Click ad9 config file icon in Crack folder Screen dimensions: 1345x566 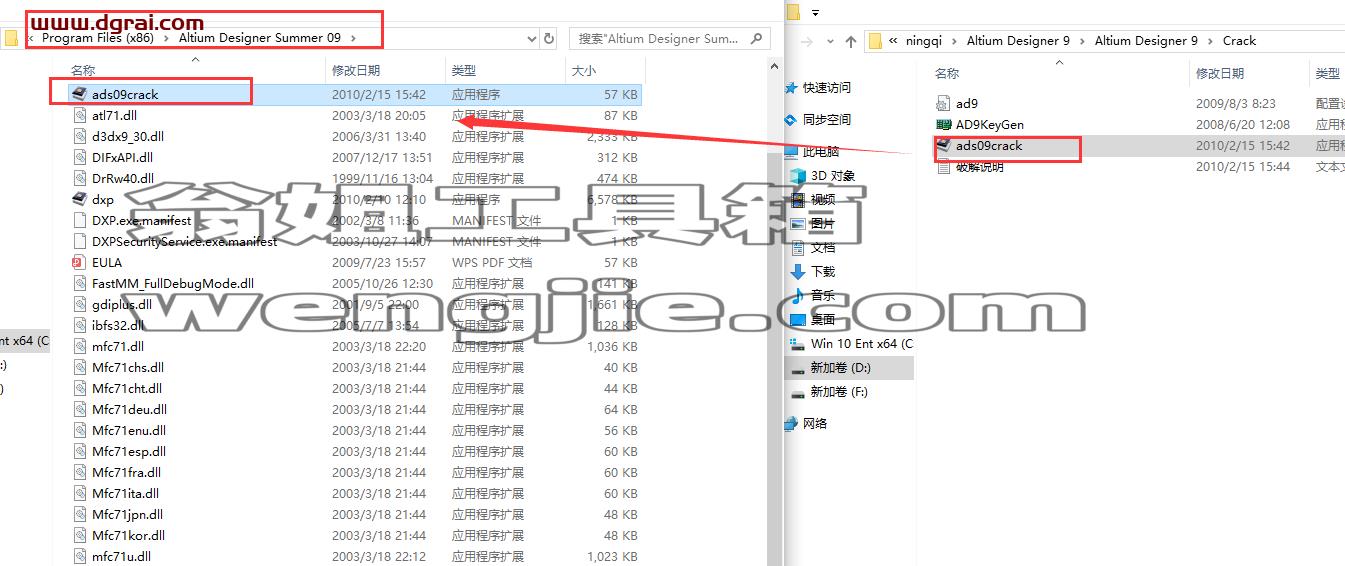943,103
